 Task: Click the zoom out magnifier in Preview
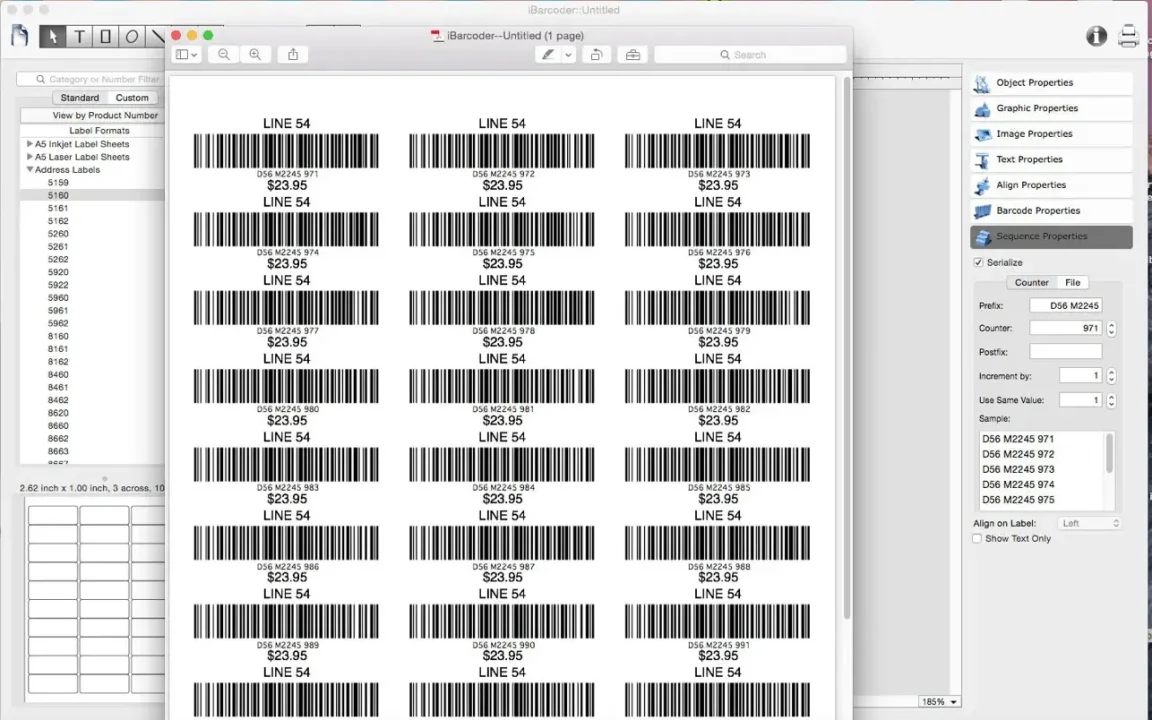tap(223, 54)
